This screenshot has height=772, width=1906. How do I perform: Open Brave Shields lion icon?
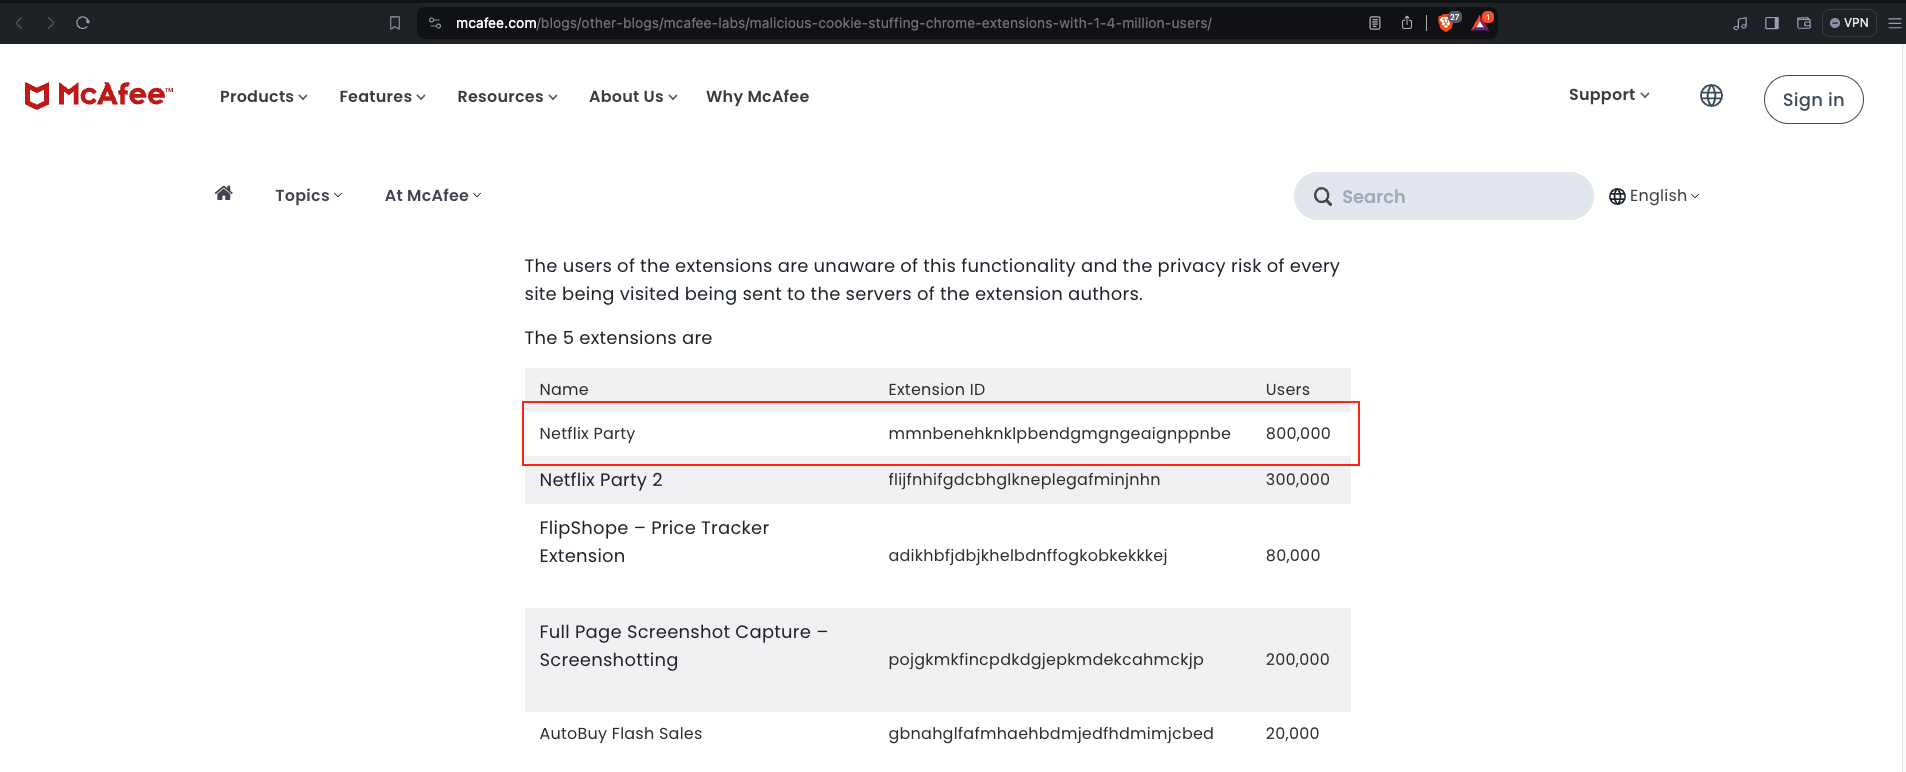[1448, 22]
